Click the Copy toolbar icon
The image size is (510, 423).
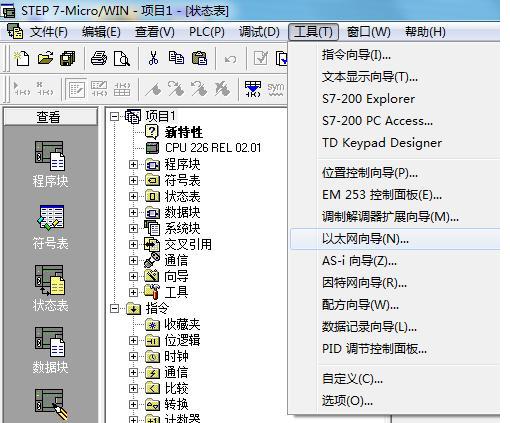click(x=176, y=58)
